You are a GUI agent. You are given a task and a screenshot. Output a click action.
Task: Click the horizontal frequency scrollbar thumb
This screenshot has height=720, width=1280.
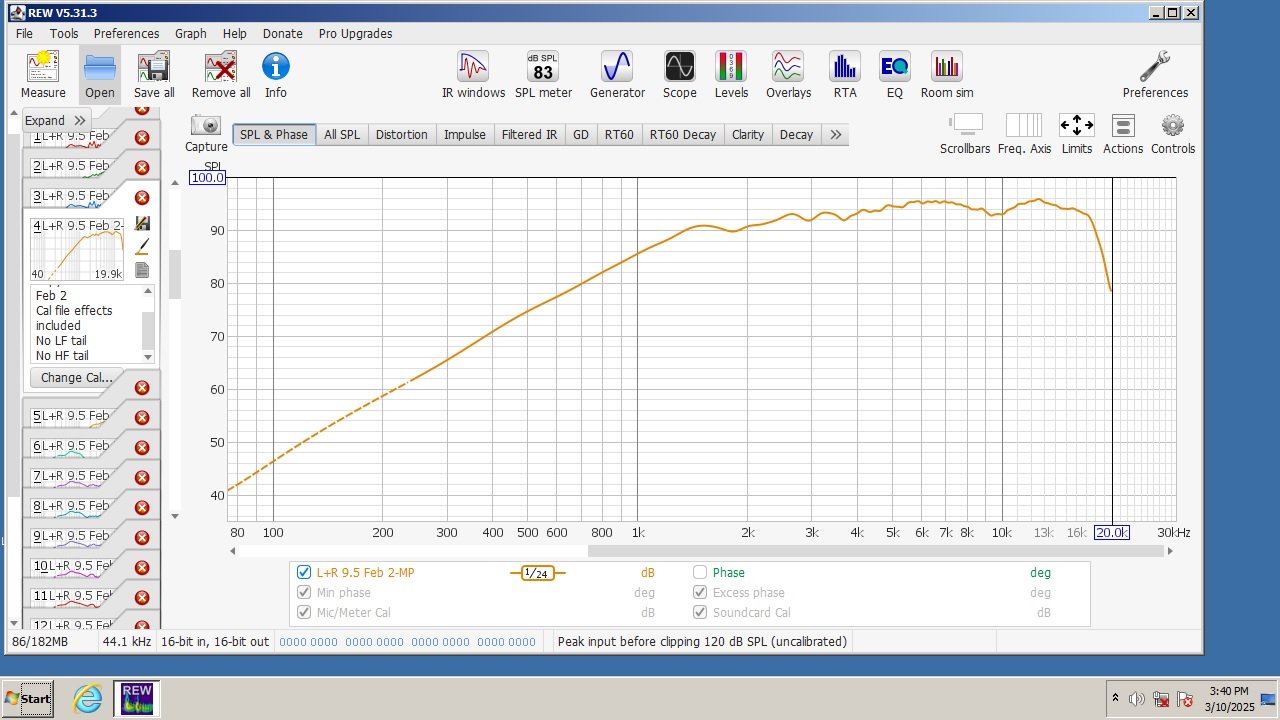[876, 551]
